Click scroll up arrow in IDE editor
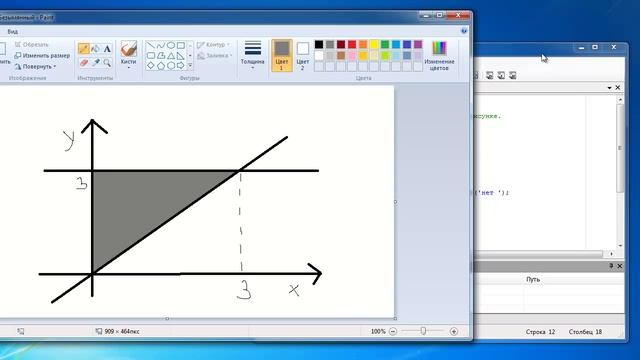The image size is (640, 360). pos(620,100)
